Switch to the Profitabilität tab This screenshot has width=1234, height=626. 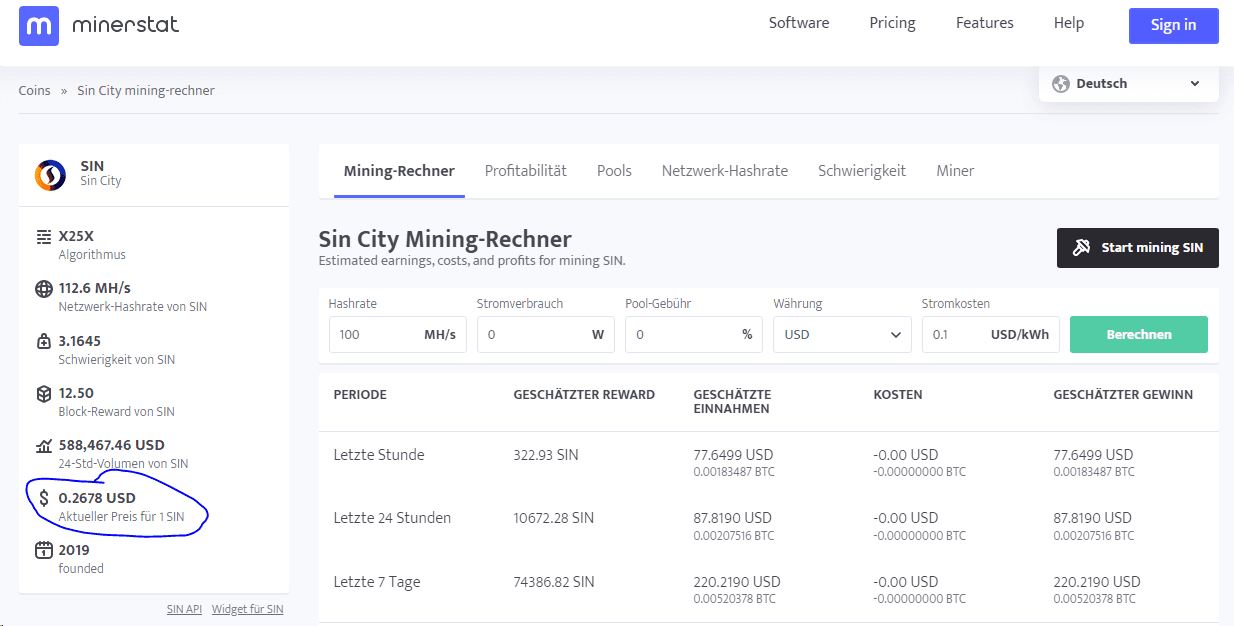pyautogui.click(x=526, y=171)
